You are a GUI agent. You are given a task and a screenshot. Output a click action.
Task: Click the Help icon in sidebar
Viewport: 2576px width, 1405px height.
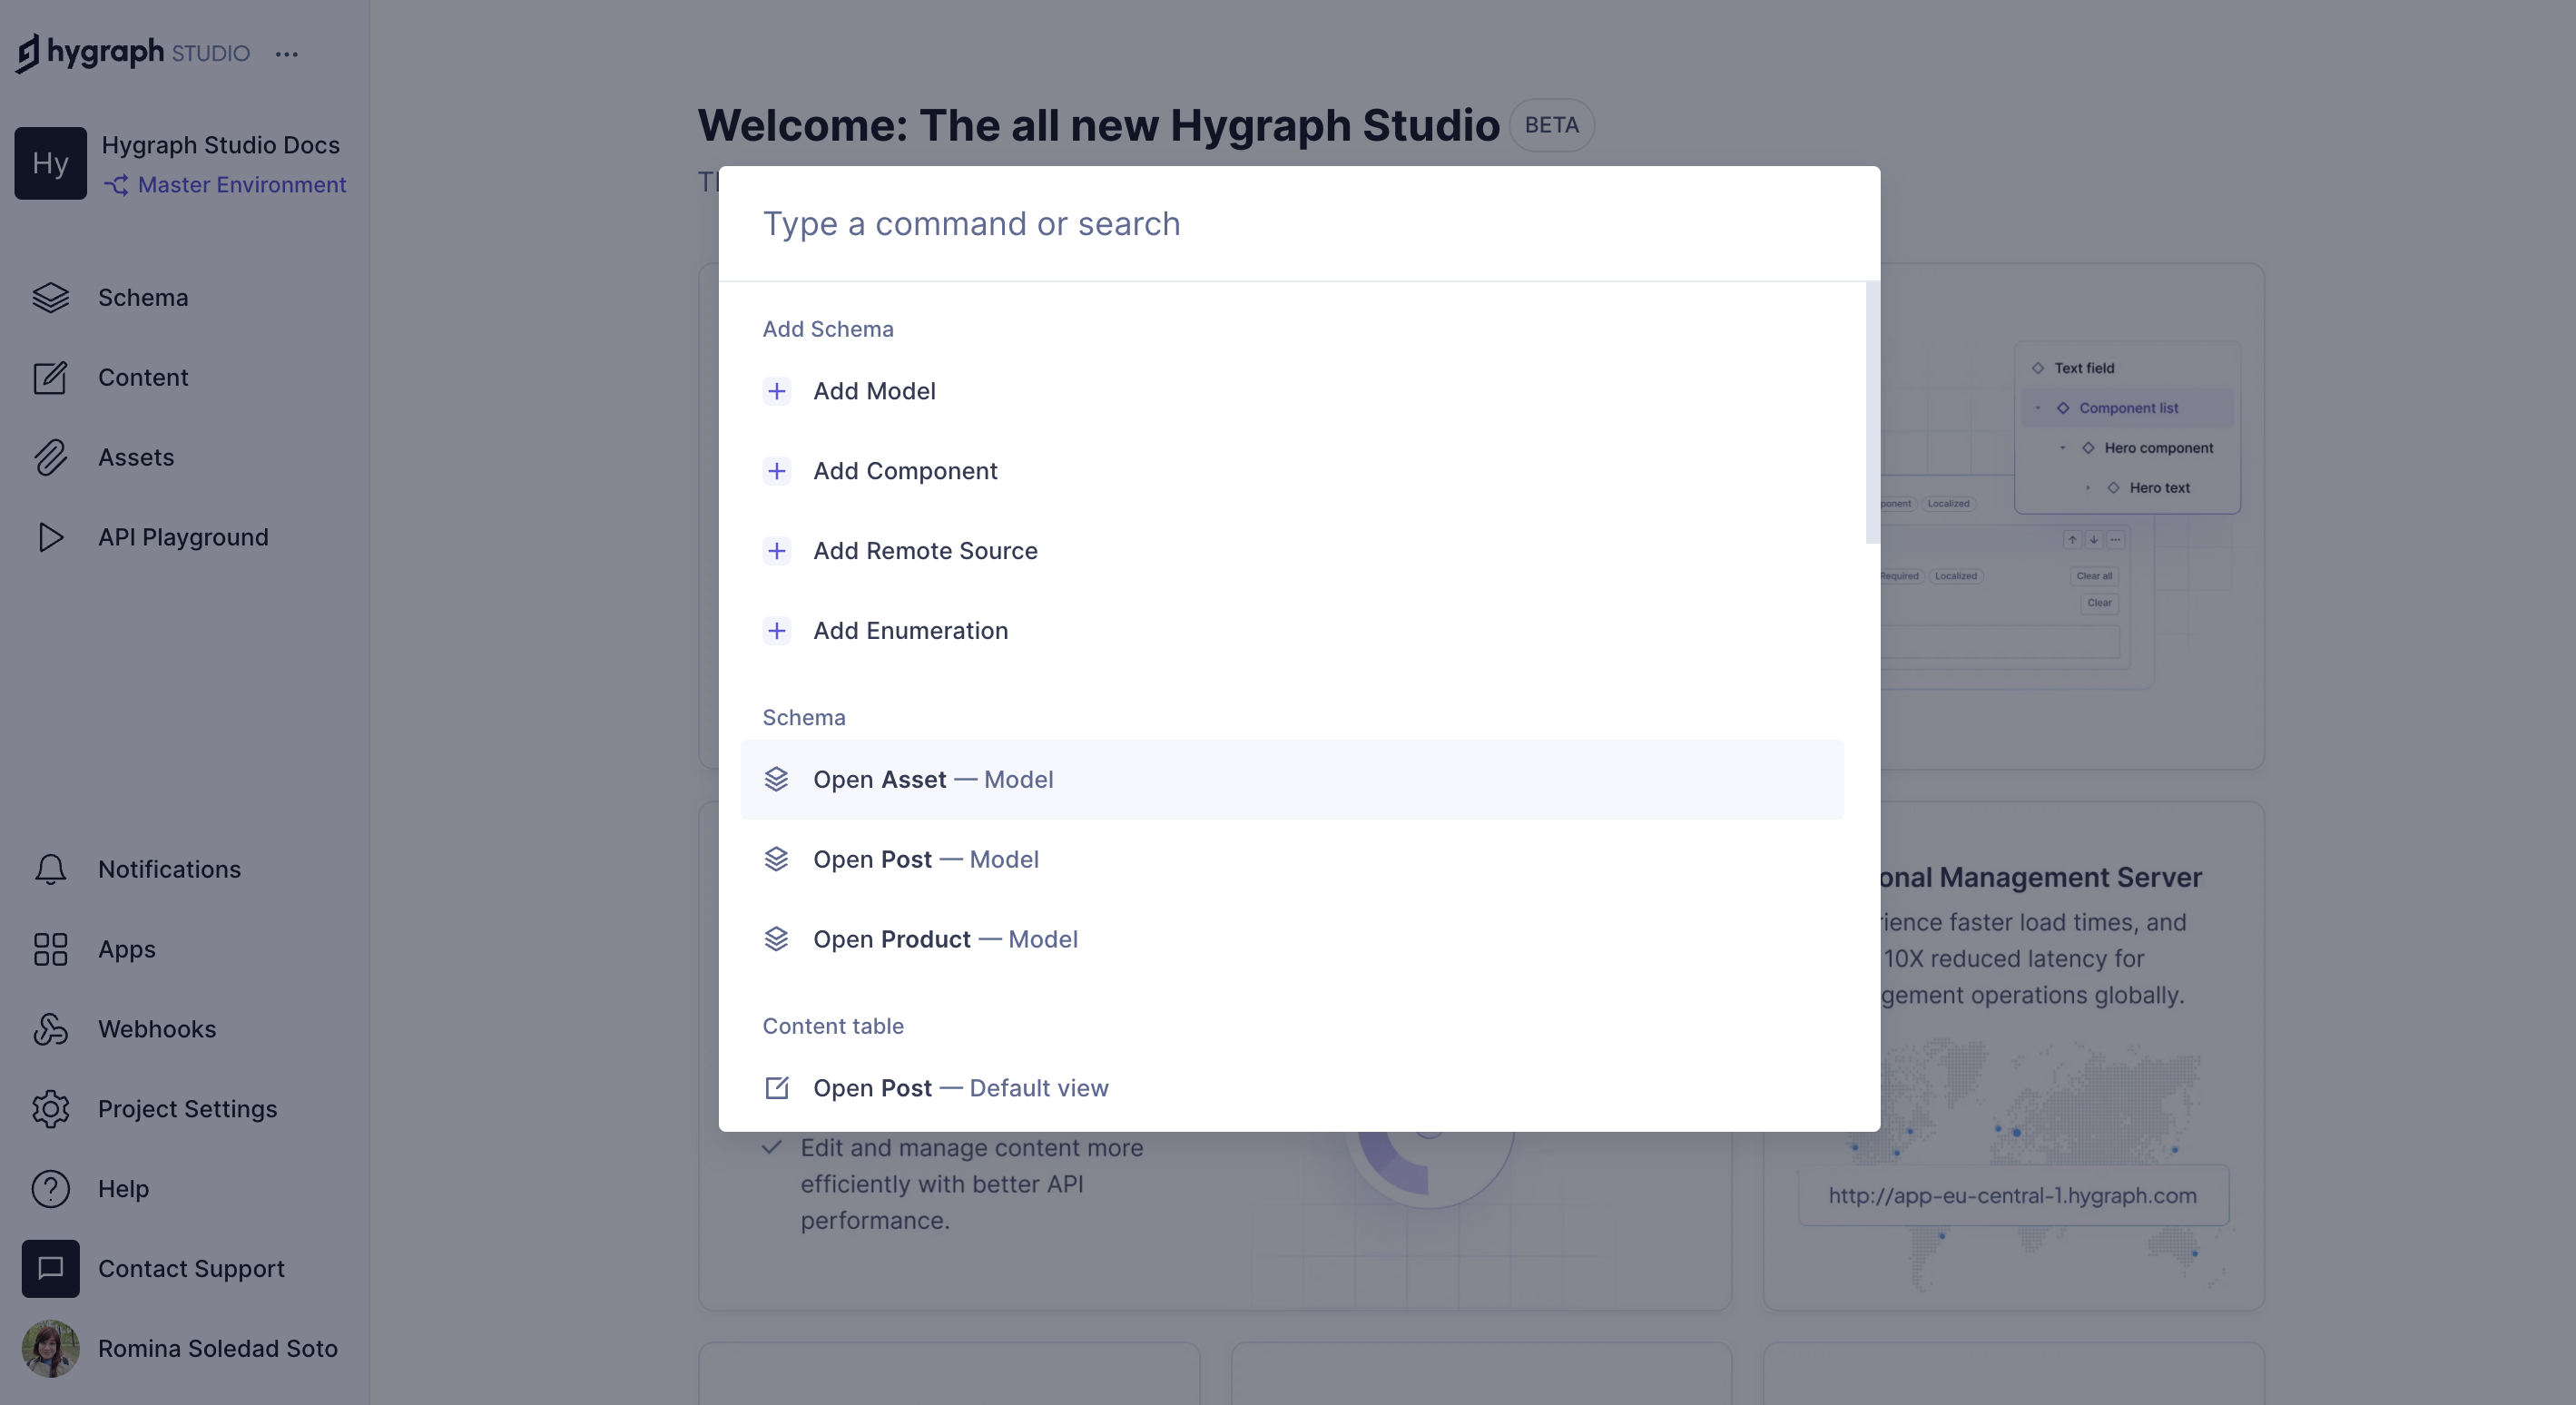coord(48,1189)
